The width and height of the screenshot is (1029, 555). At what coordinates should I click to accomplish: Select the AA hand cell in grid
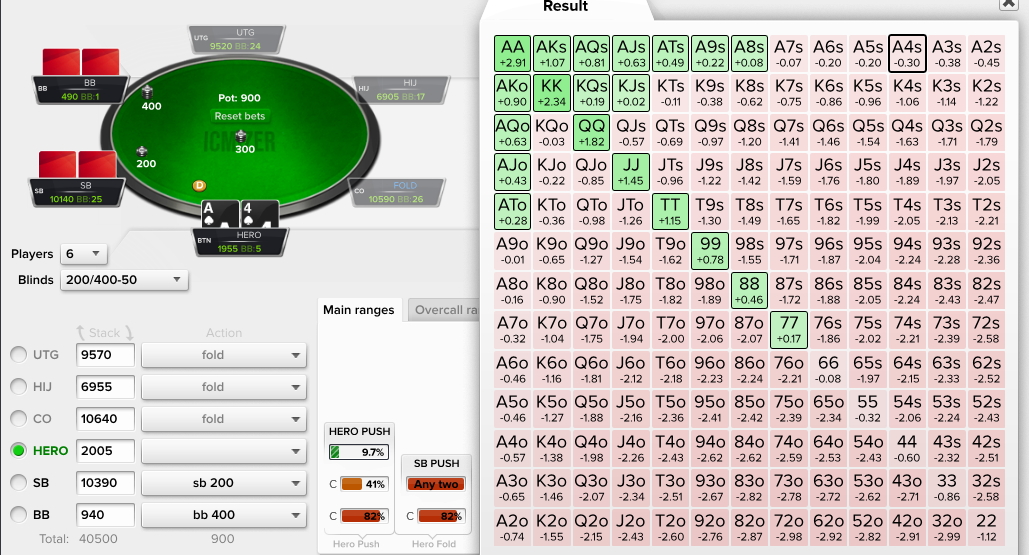tap(512, 53)
